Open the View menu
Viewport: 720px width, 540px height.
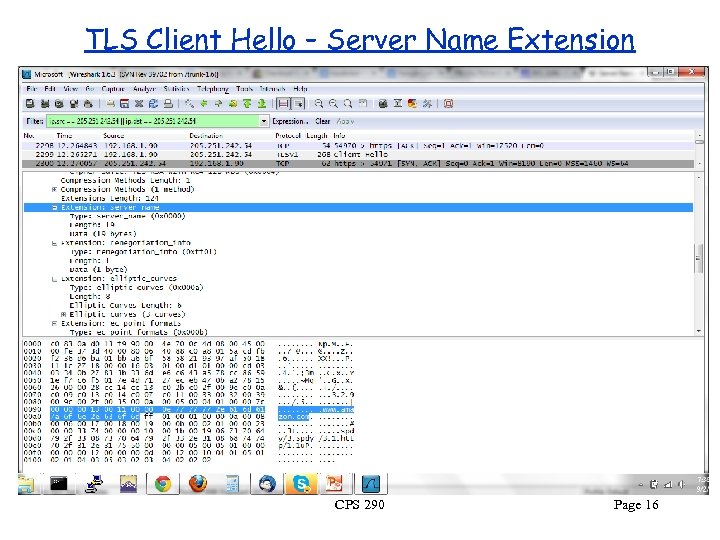(70, 89)
